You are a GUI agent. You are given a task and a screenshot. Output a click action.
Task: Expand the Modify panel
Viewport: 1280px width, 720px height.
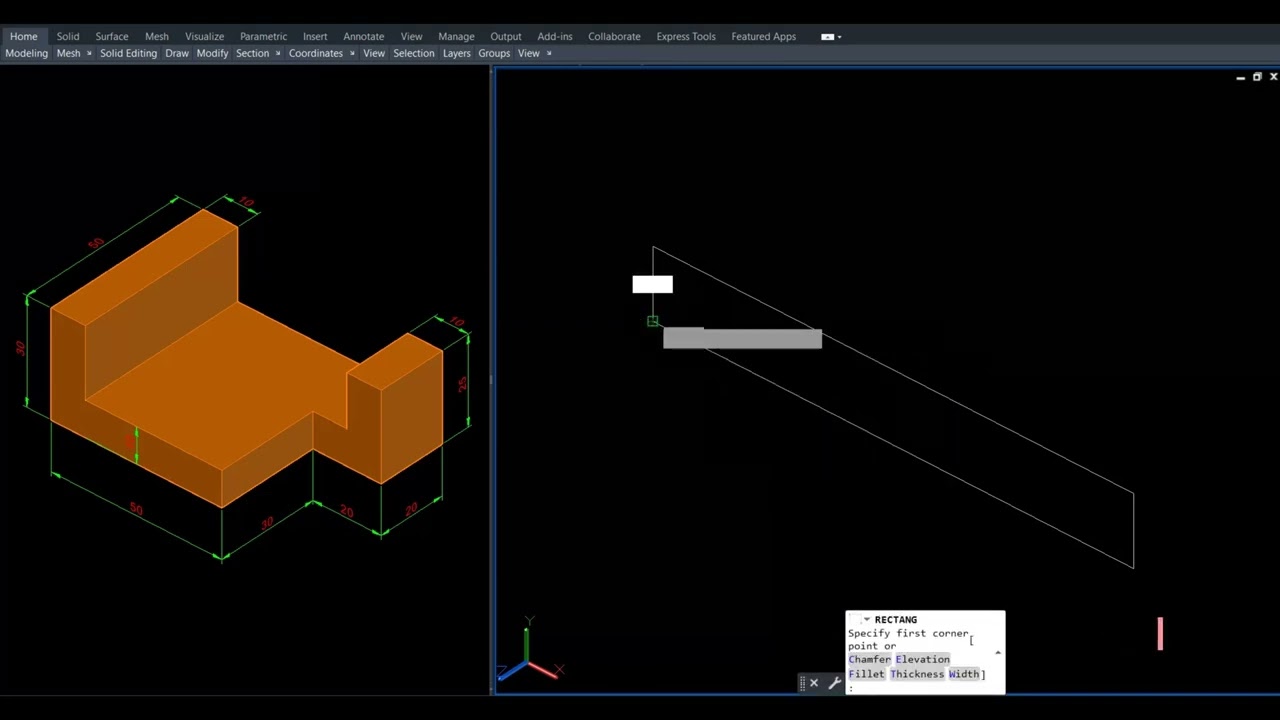(x=212, y=53)
